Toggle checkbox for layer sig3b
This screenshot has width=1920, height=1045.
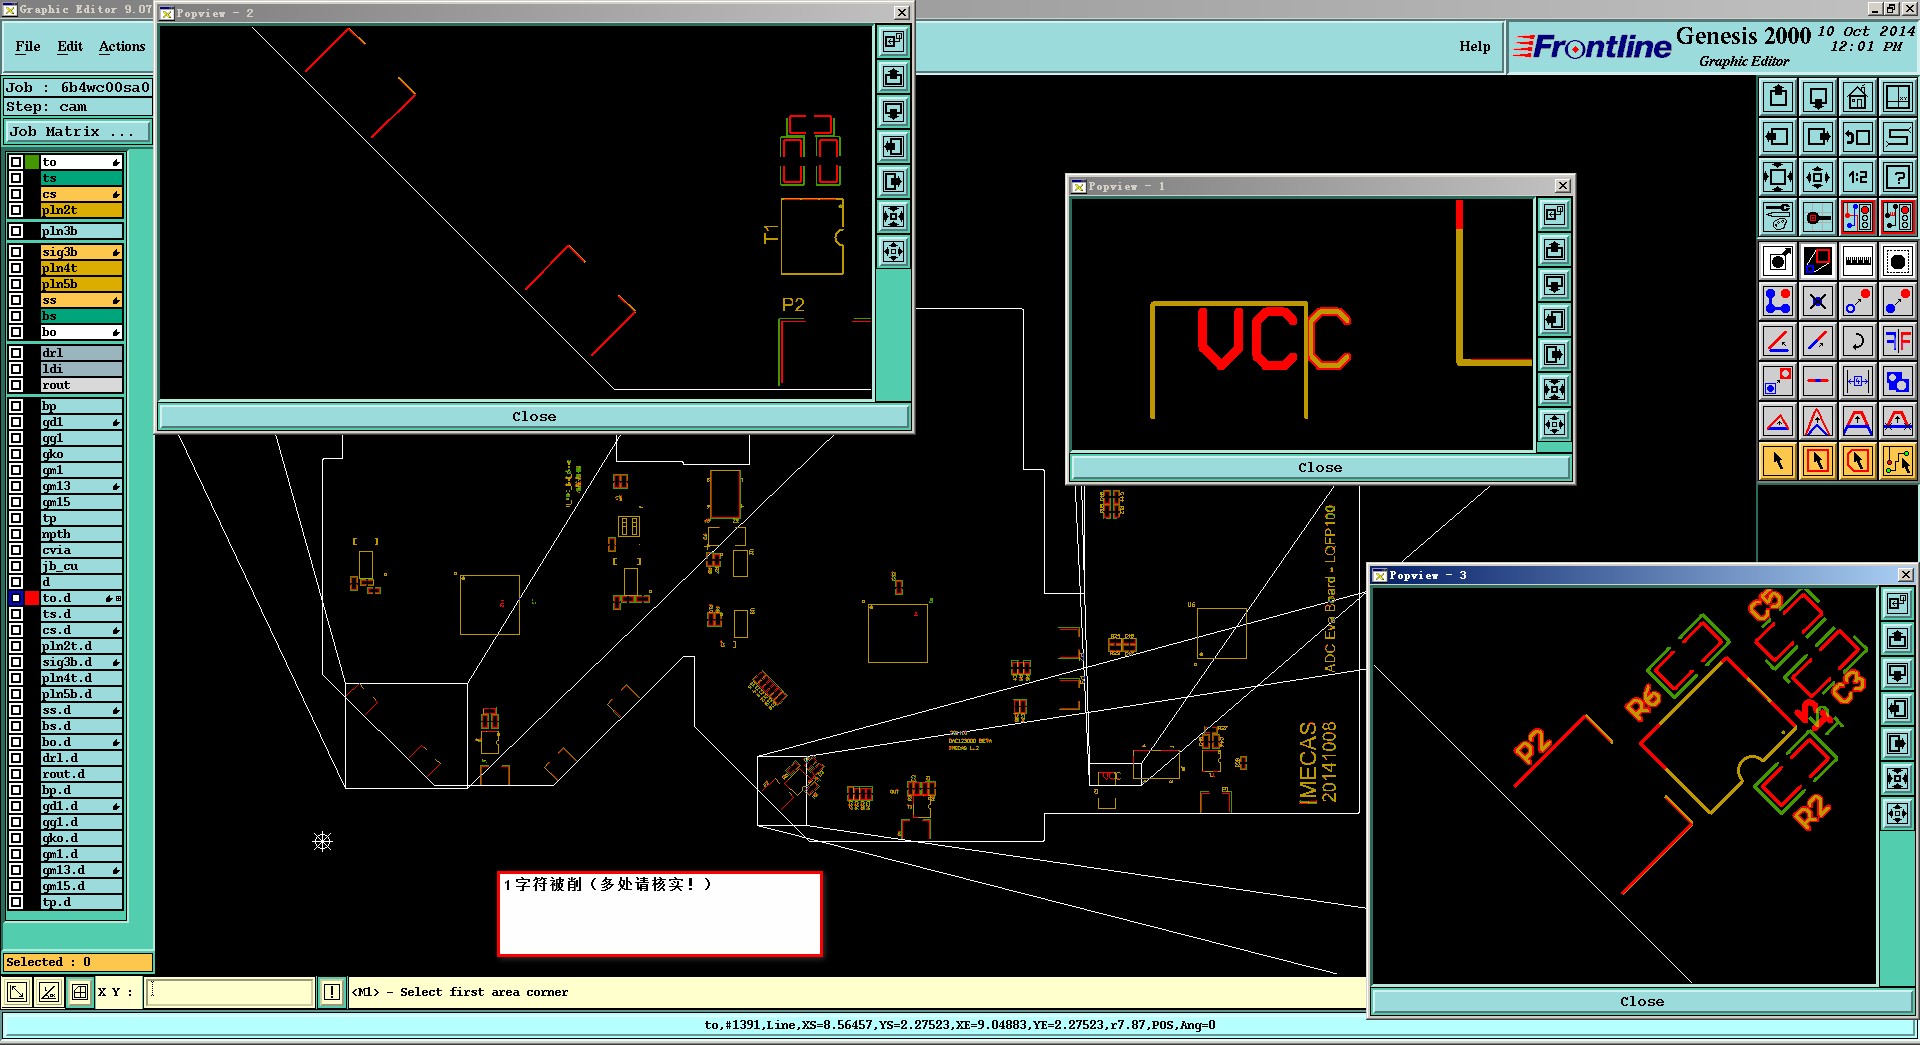(x=16, y=252)
